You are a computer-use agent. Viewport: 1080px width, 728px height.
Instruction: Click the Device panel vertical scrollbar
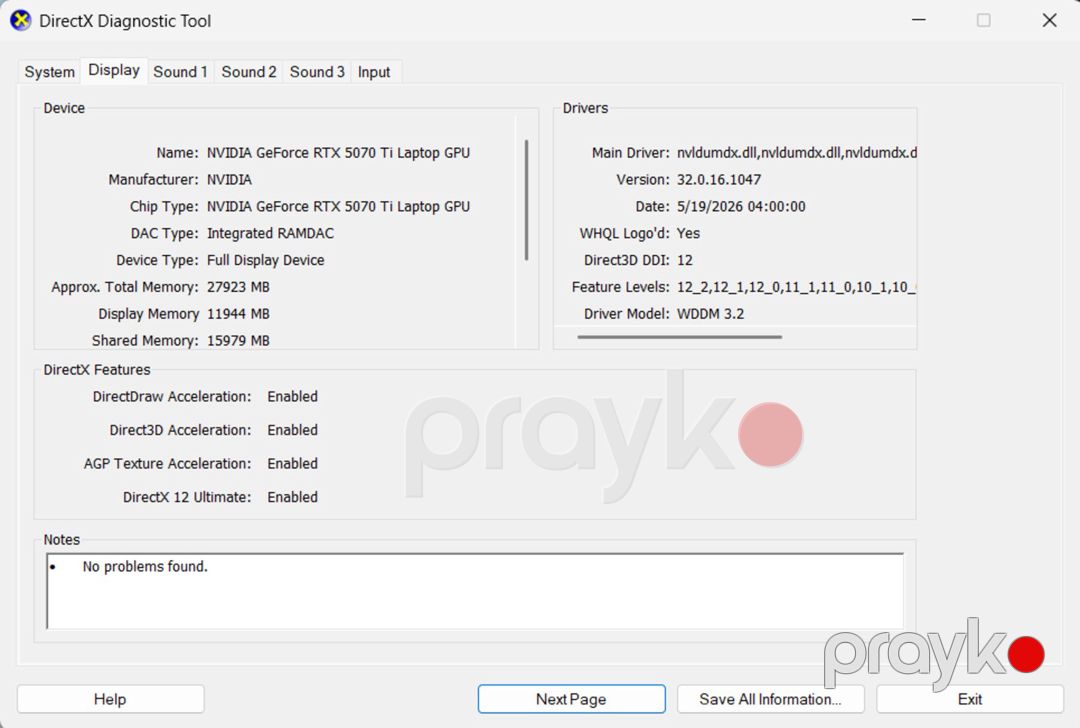pos(526,200)
